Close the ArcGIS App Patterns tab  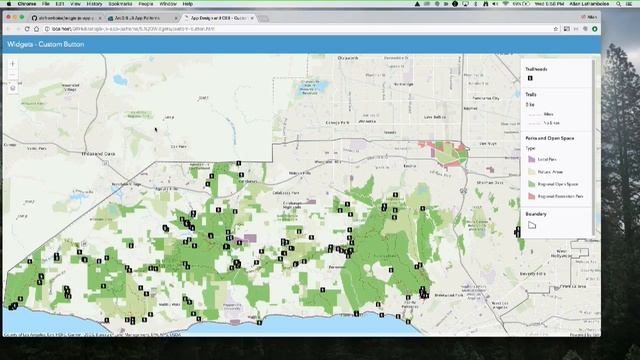(176, 18)
